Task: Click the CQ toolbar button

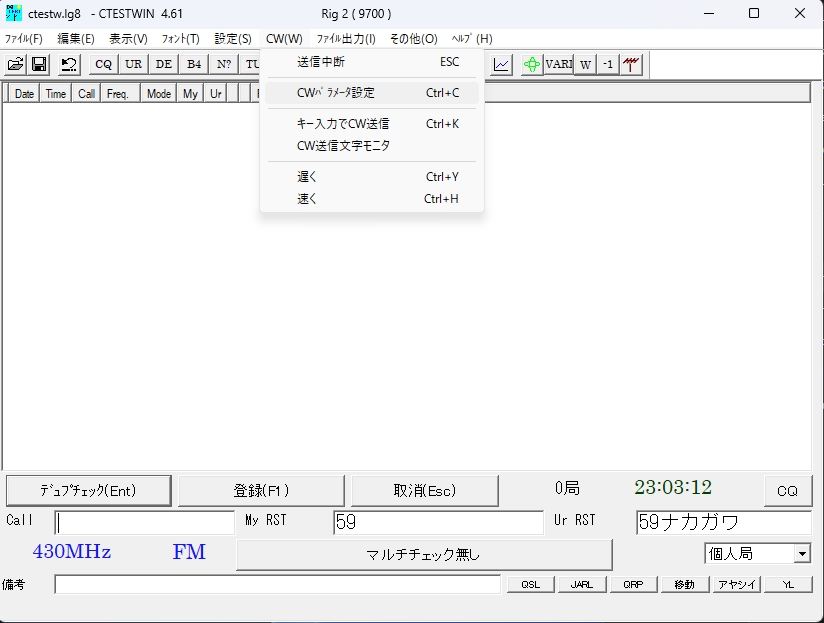Action: [104, 64]
